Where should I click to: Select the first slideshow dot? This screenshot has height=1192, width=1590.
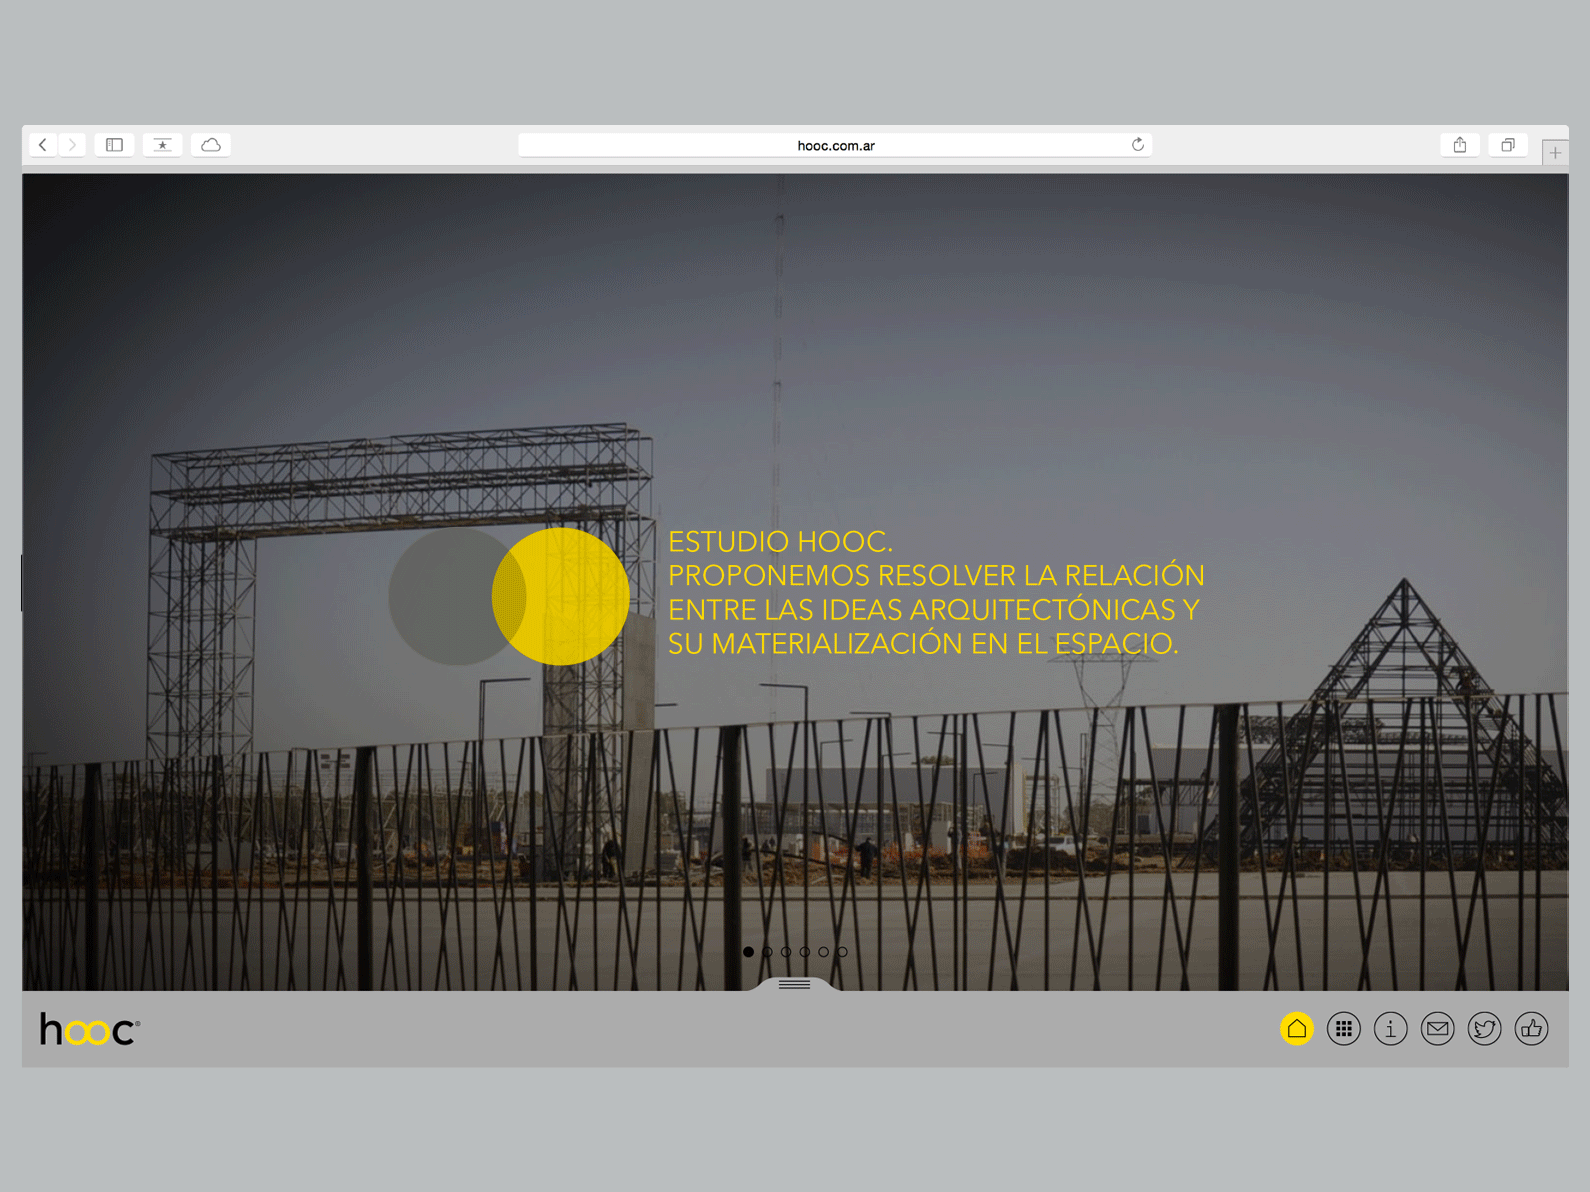(x=748, y=952)
